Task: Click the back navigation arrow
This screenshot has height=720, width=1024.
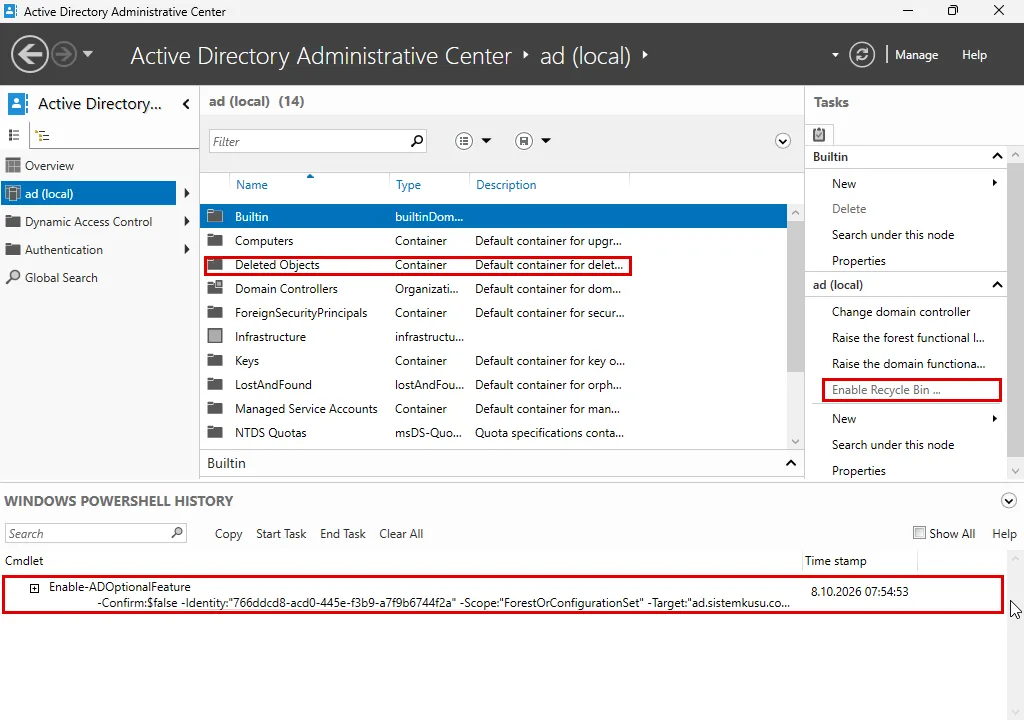Action: click(x=29, y=54)
